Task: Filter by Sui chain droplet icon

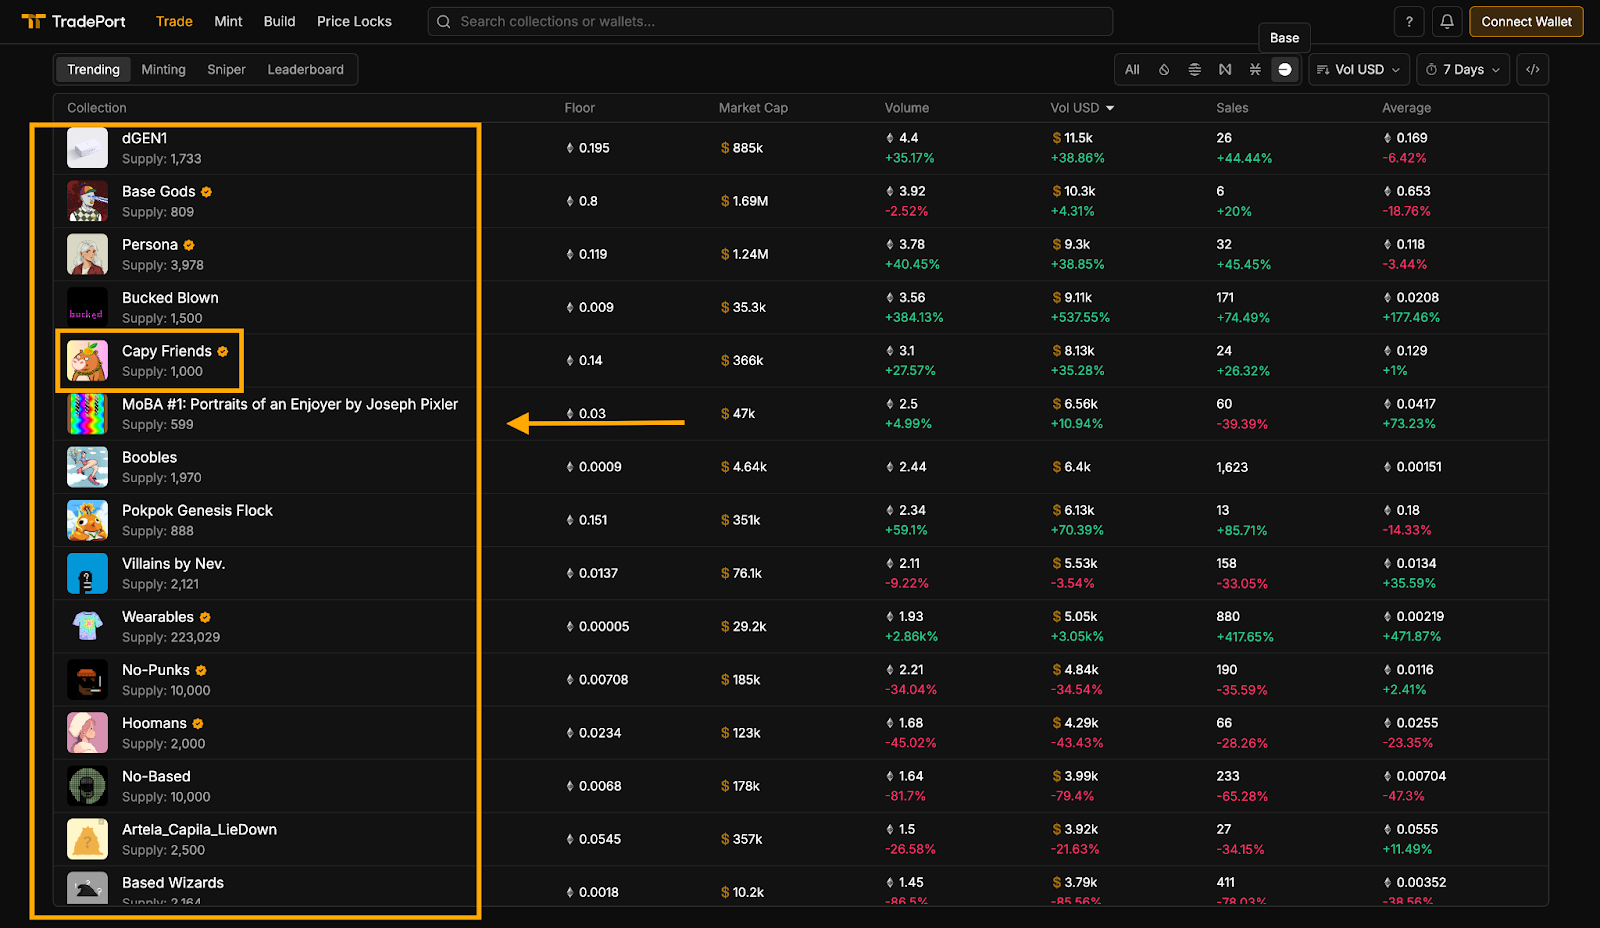Action: (1164, 69)
